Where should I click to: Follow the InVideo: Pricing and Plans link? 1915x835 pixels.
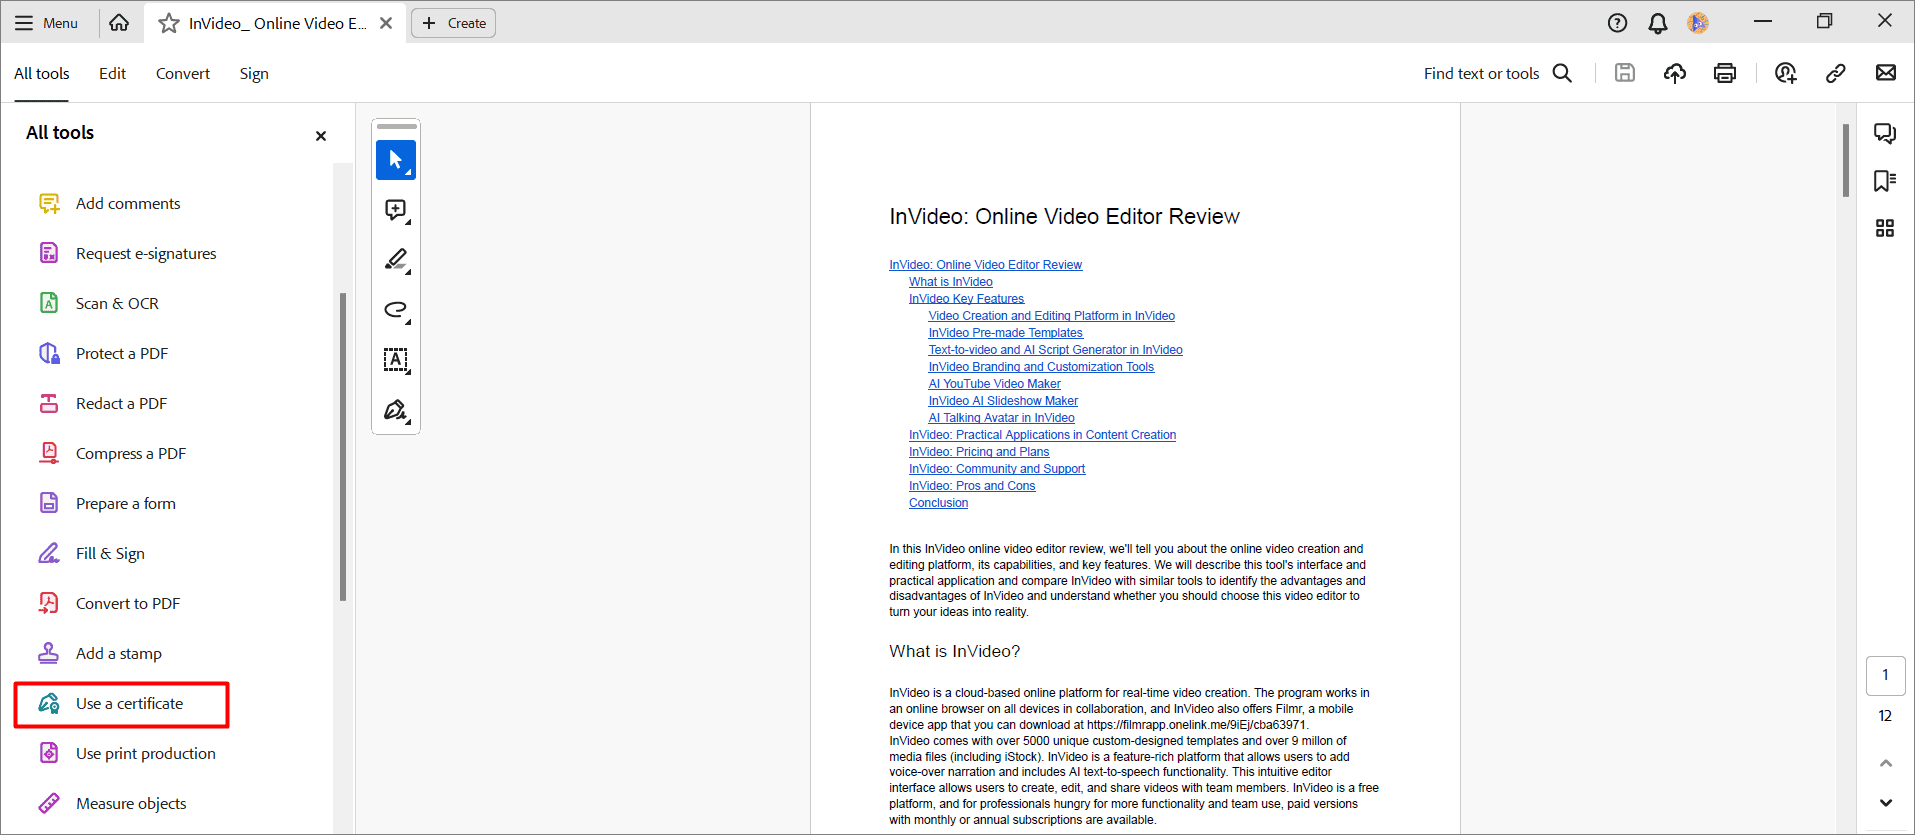[978, 452]
